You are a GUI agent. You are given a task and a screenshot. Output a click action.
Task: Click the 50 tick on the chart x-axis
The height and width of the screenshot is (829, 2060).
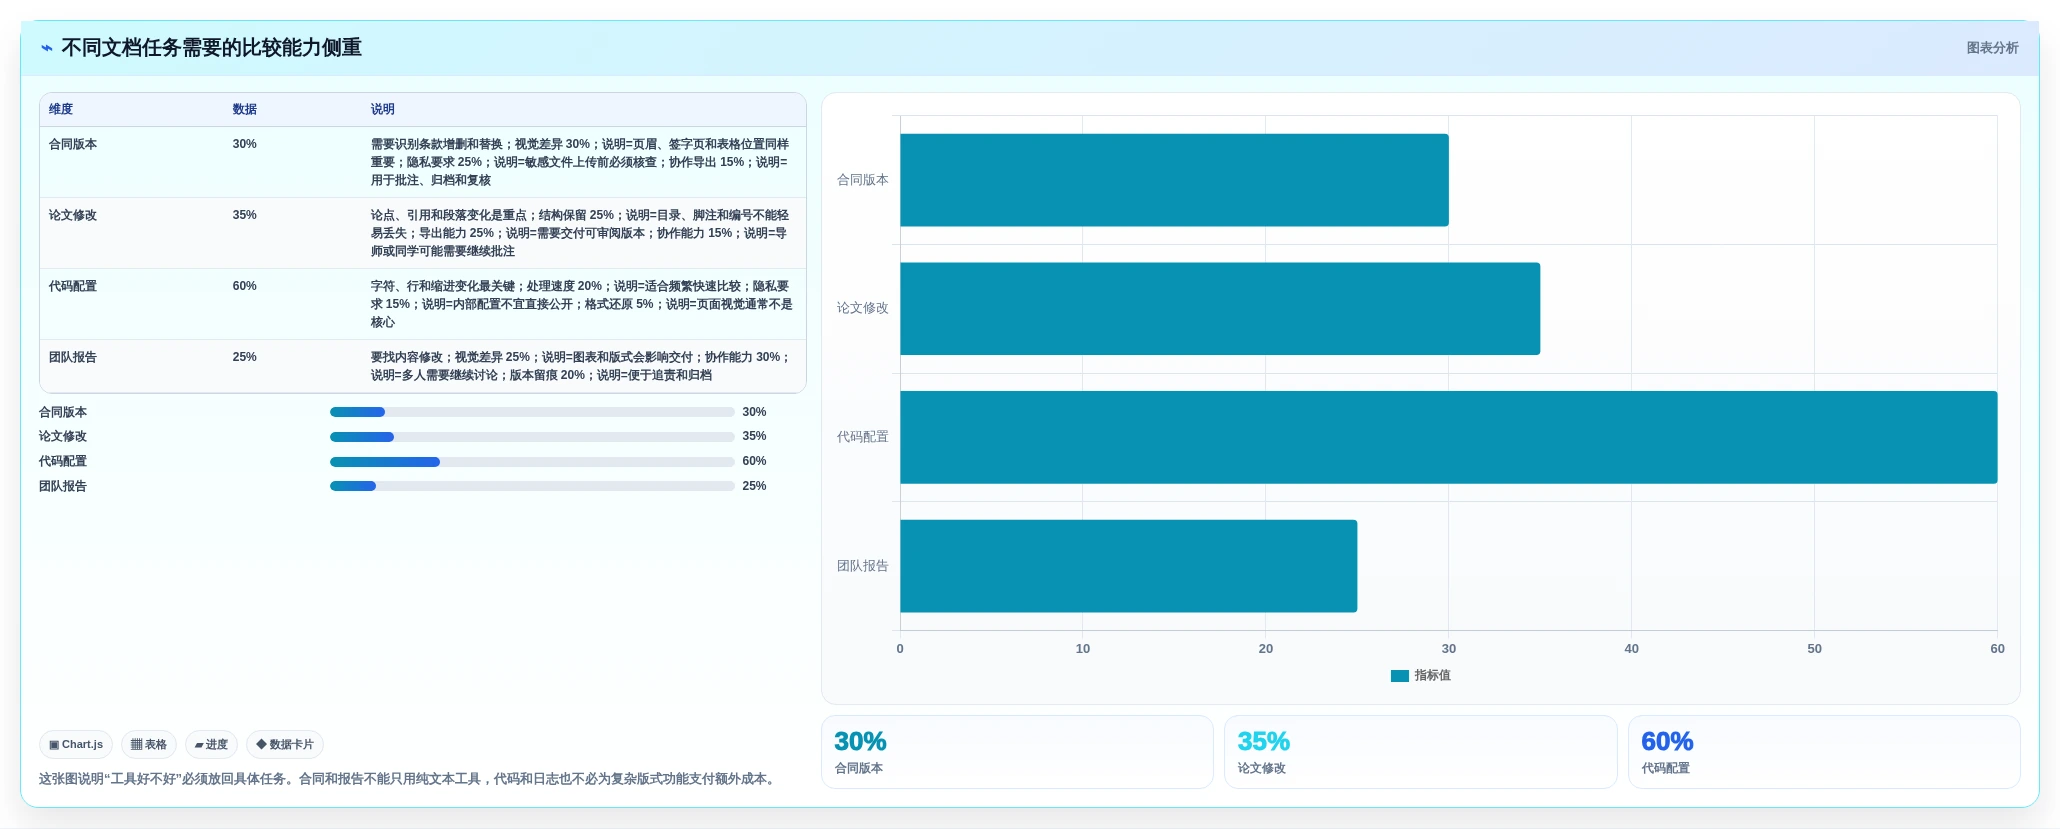[1814, 649]
